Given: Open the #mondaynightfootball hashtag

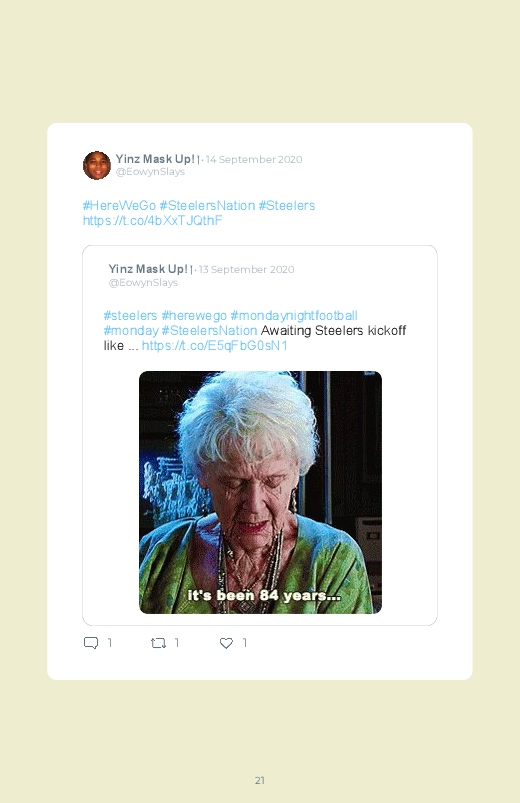Looking at the screenshot, I should point(294,315).
